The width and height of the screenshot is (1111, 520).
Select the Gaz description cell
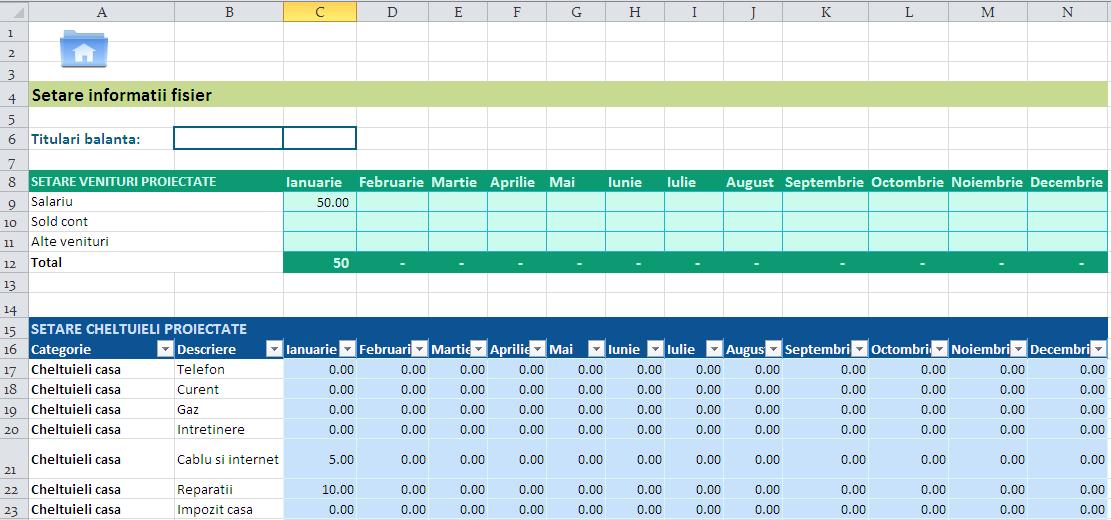(229, 409)
